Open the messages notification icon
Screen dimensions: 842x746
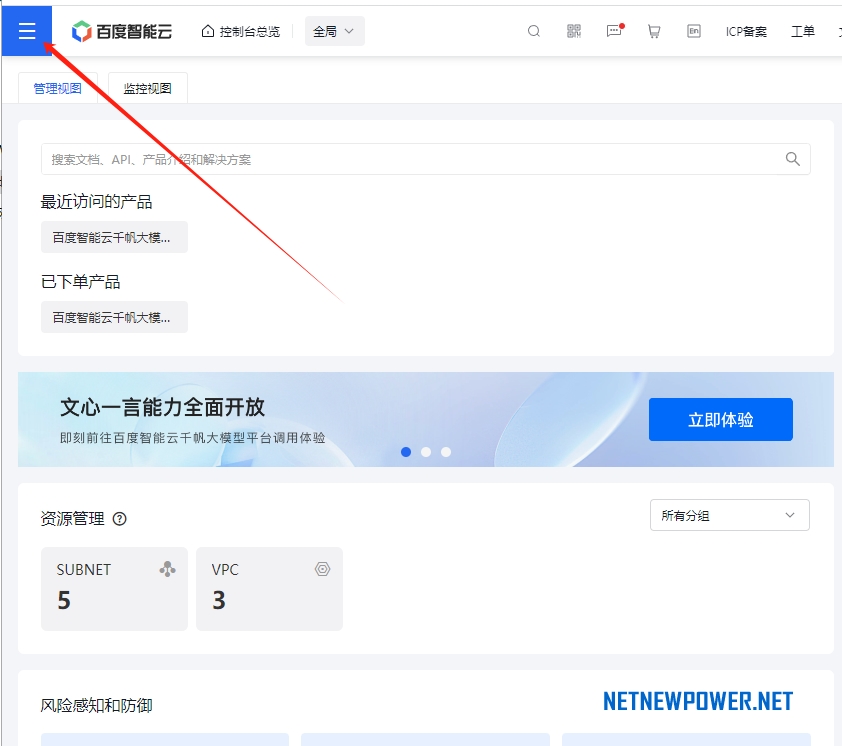(x=614, y=31)
